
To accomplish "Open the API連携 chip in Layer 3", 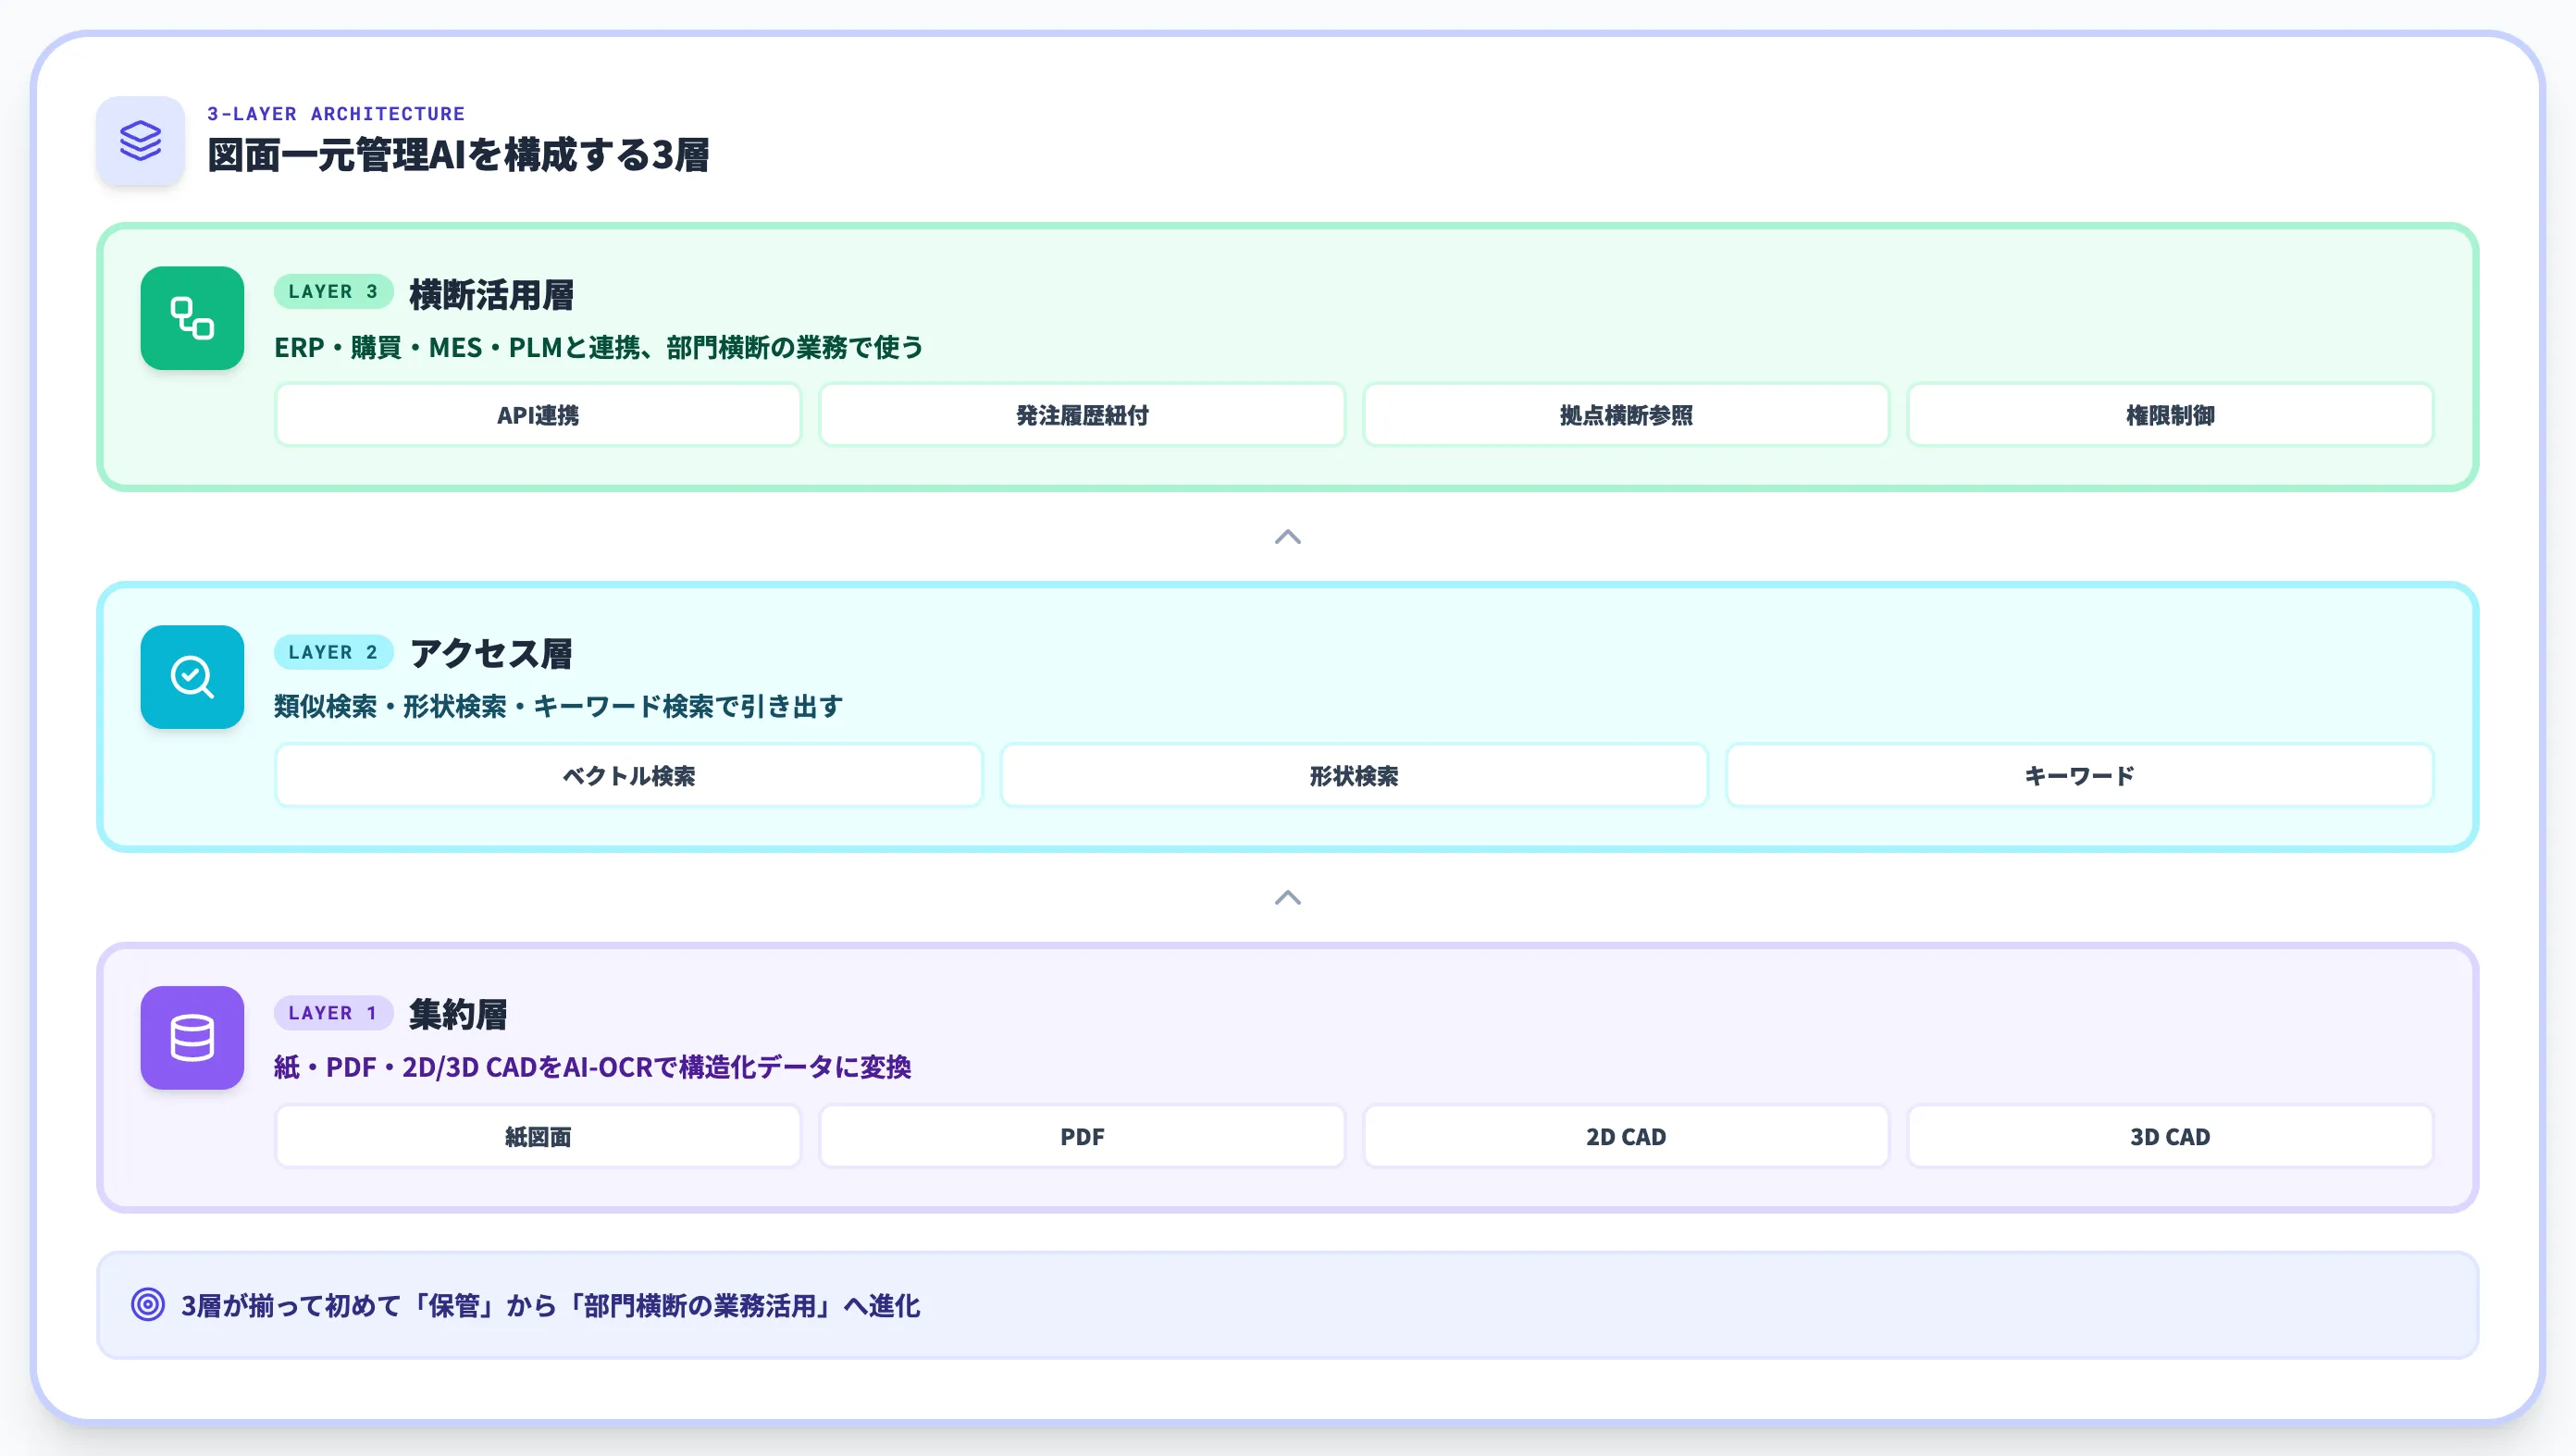I will 537,414.
